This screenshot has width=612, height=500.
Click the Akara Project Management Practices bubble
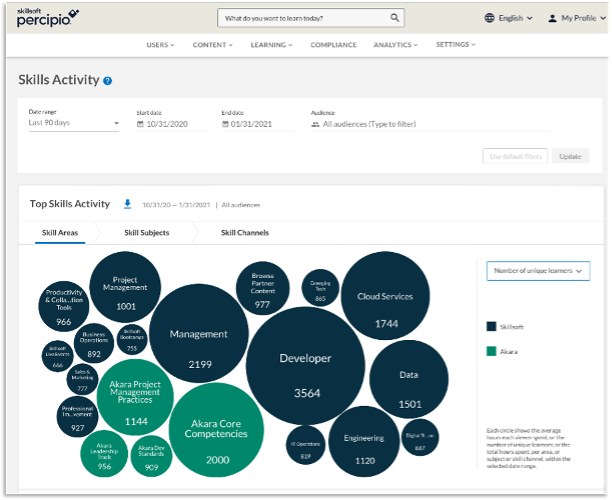coord(135,397)
